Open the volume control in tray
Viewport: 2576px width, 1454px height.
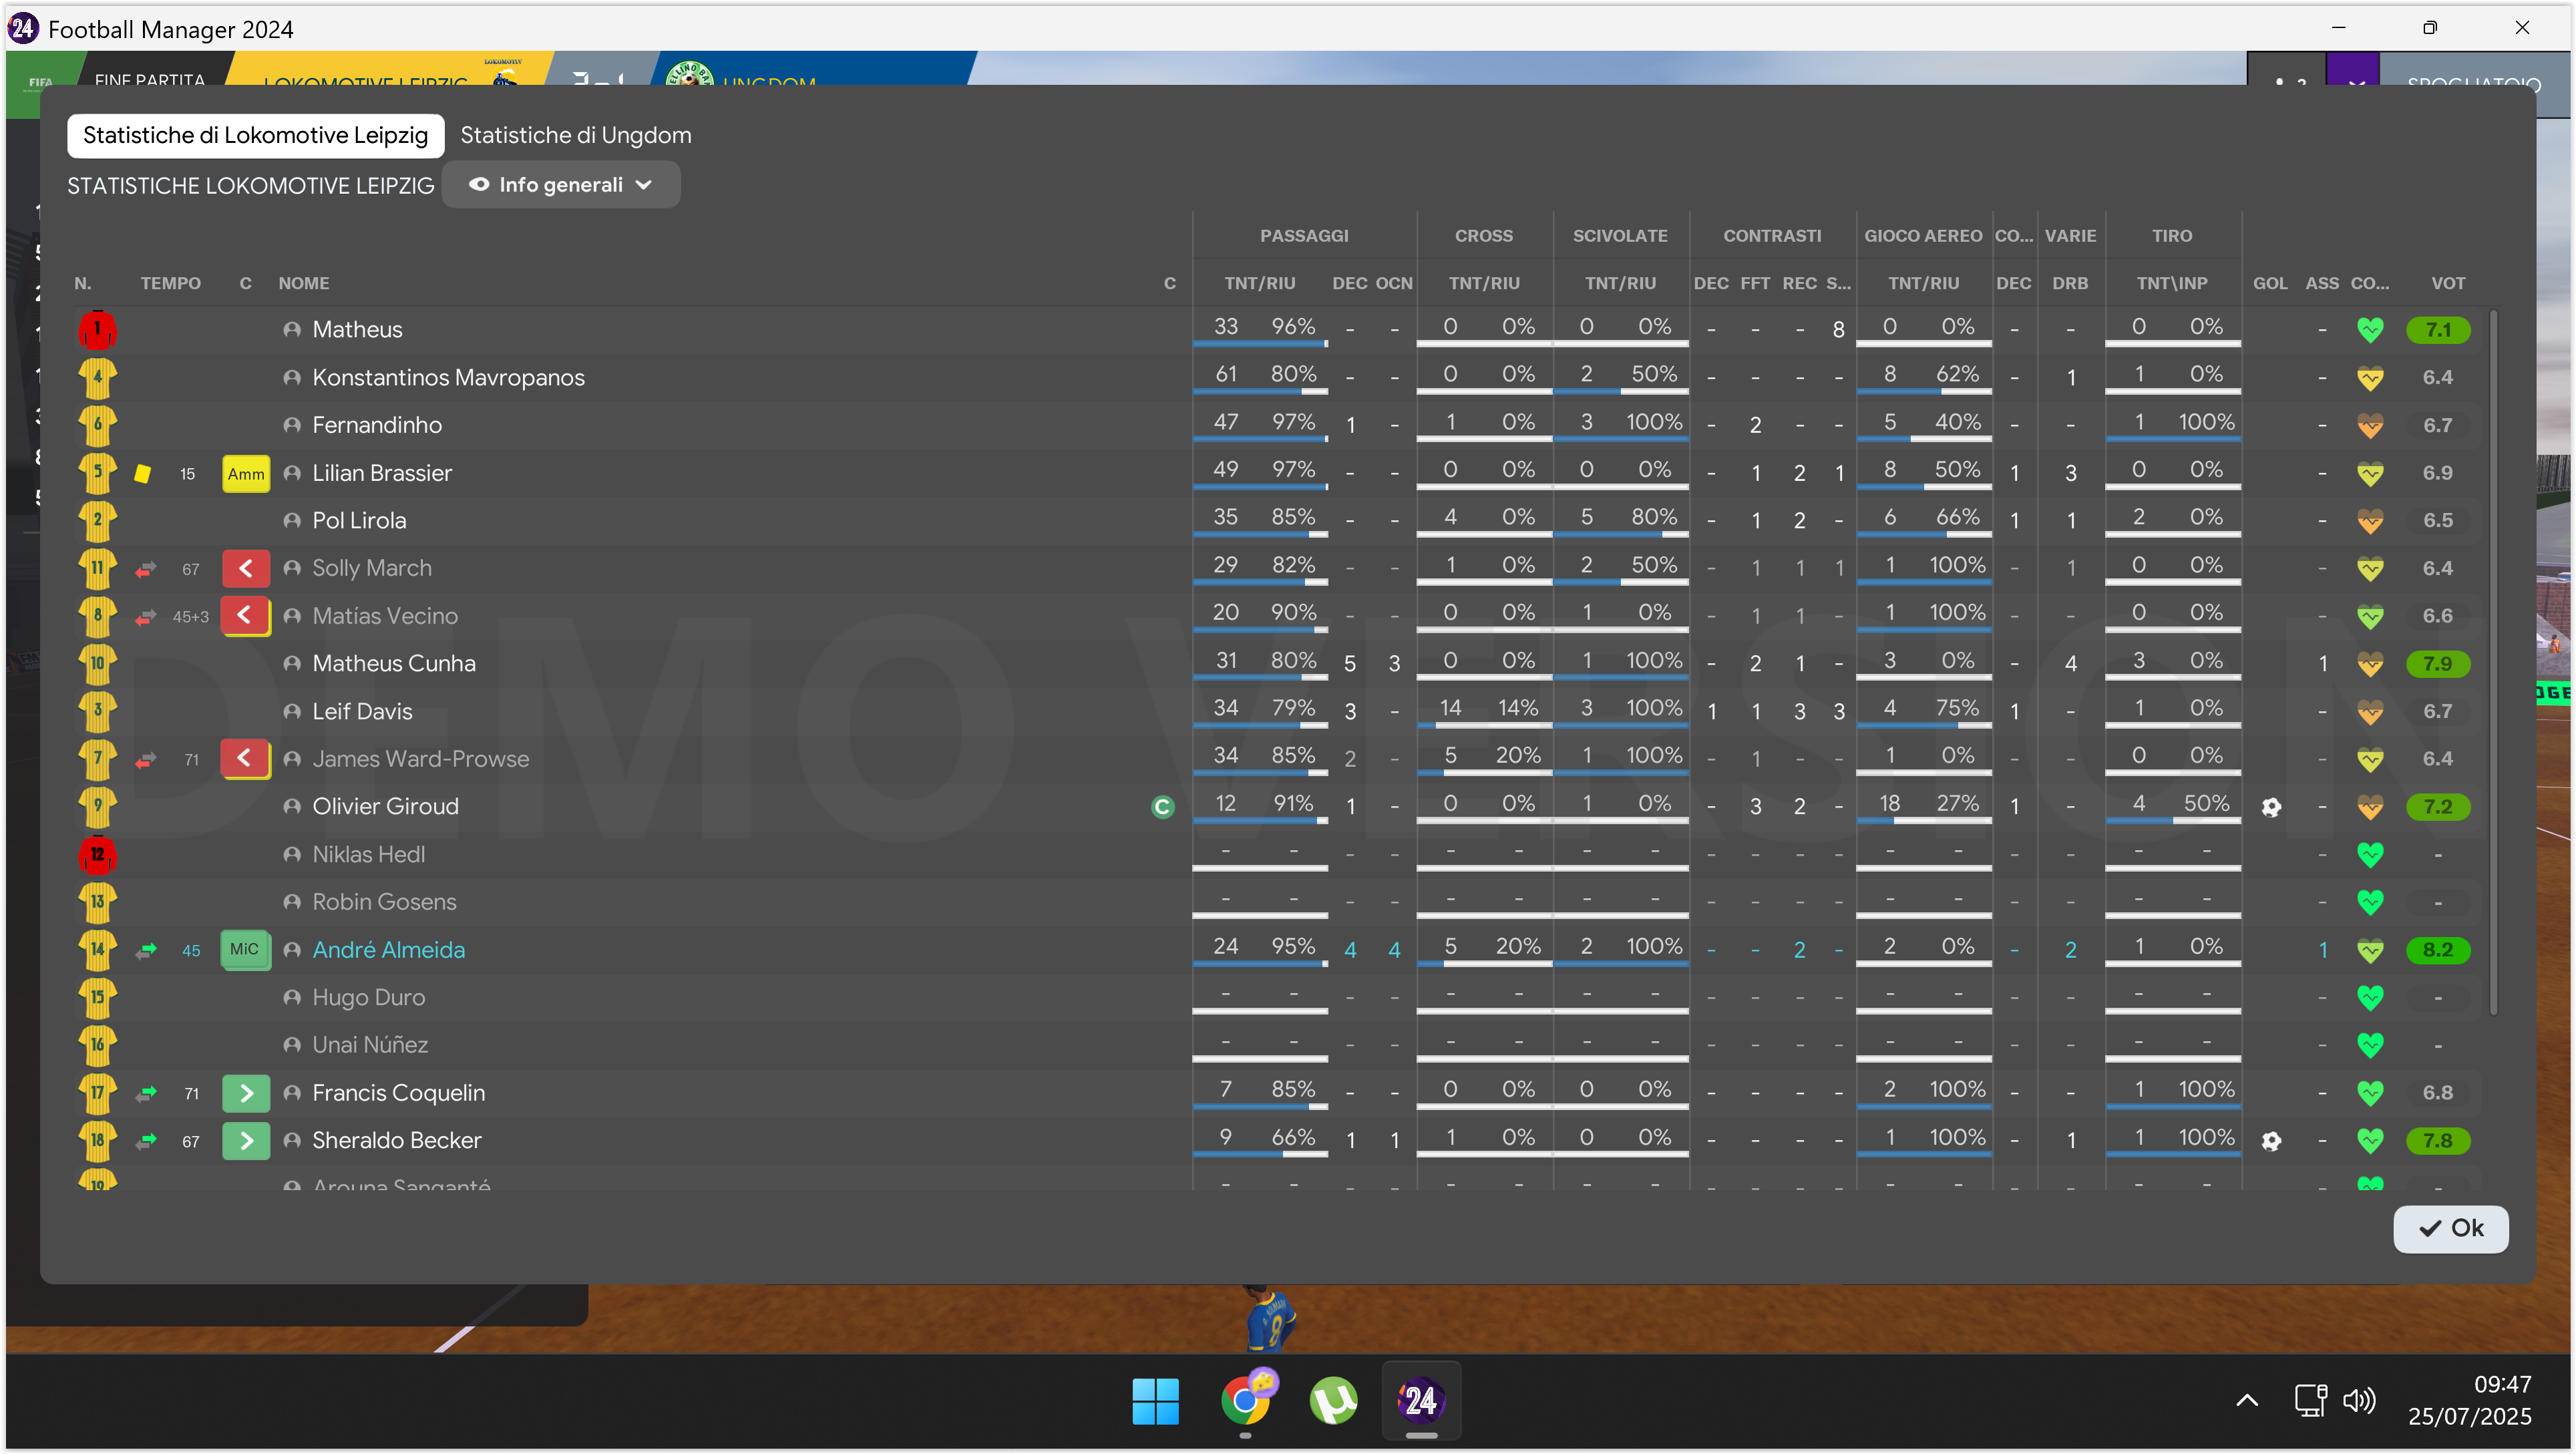pyautogui.click(x=2359, y=1401)
